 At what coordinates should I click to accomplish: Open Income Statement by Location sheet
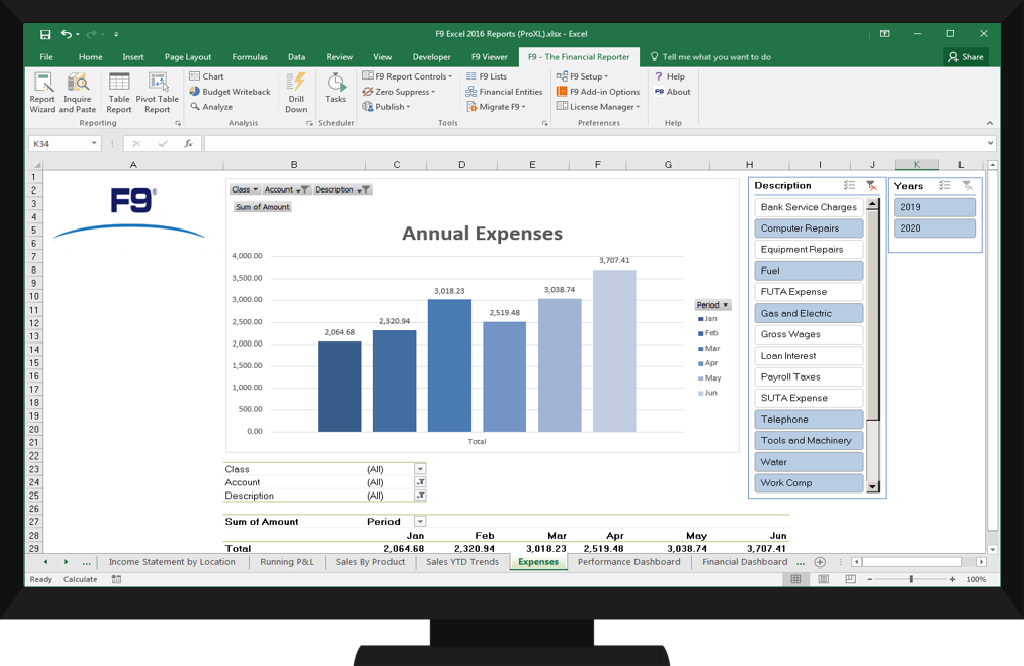pyautogui.click(x=172, y=562)
